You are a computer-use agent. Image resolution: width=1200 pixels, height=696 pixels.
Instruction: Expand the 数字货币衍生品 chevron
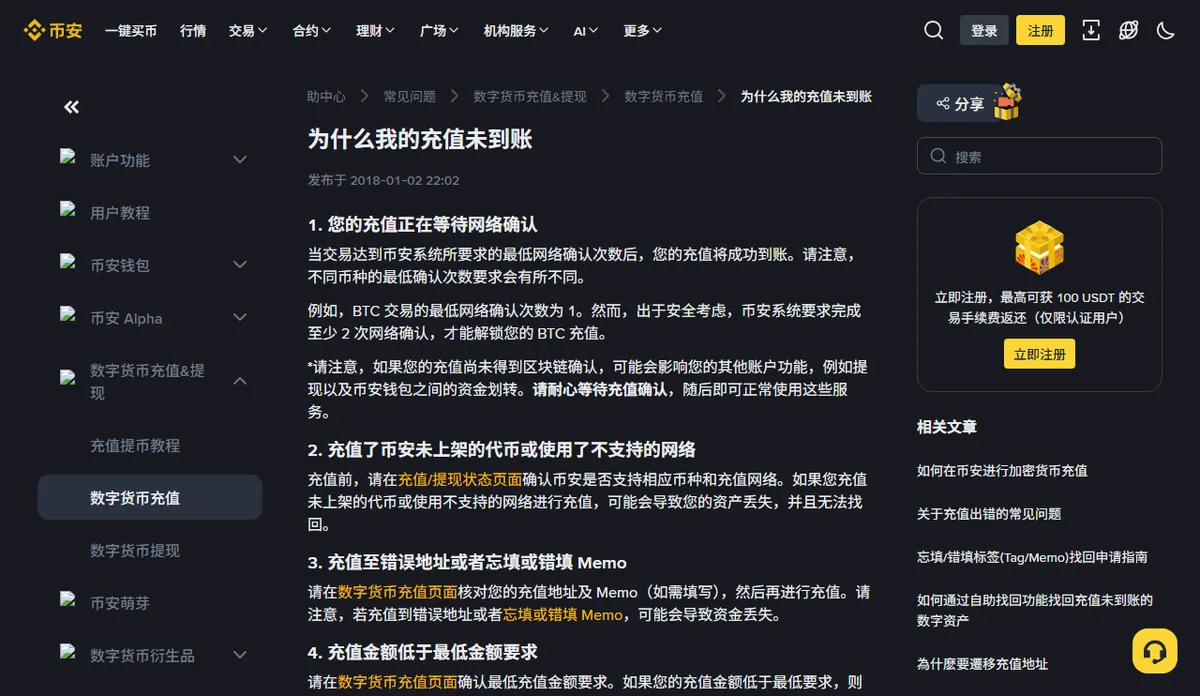pos(240,655)
